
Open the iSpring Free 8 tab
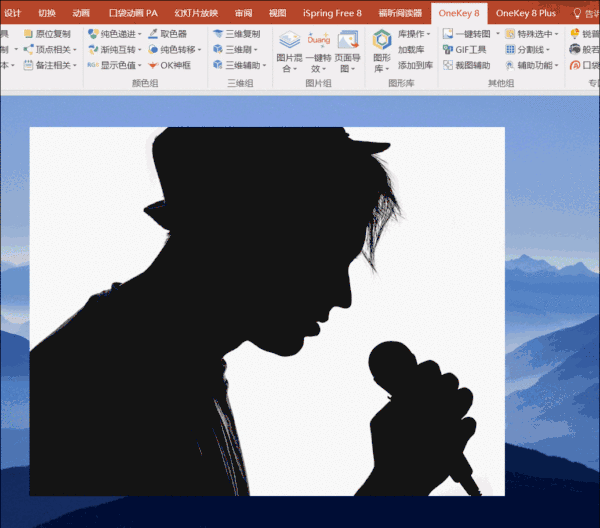[x=332, y=13]
